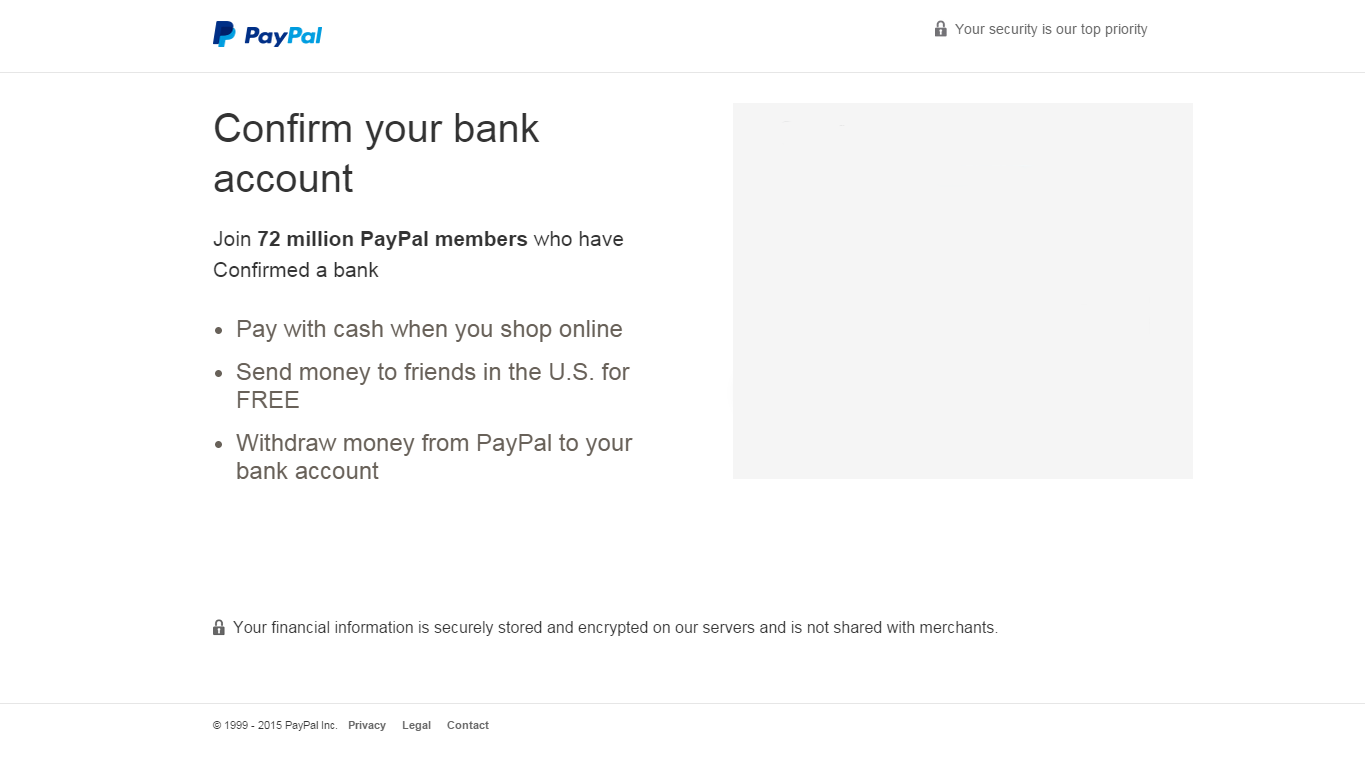
Task: Click the bullet dot beside Withdraw money
Action: [219, 445]
